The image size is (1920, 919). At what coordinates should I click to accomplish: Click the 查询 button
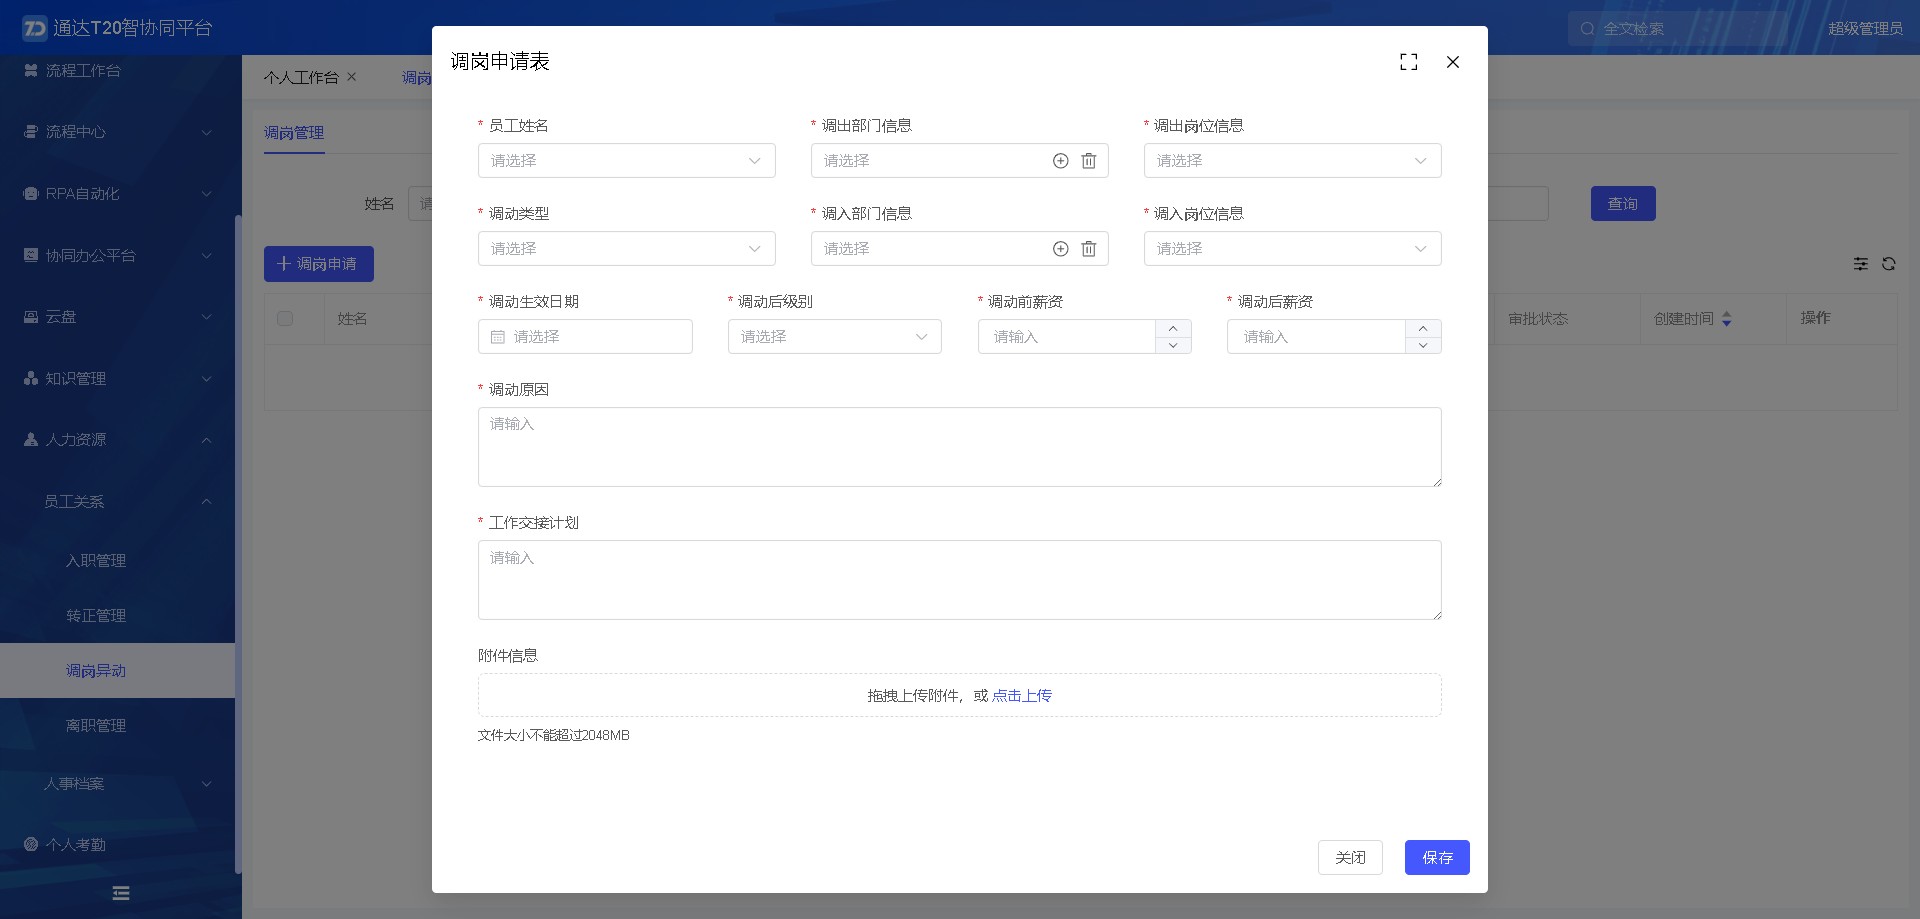point(1623,204)
